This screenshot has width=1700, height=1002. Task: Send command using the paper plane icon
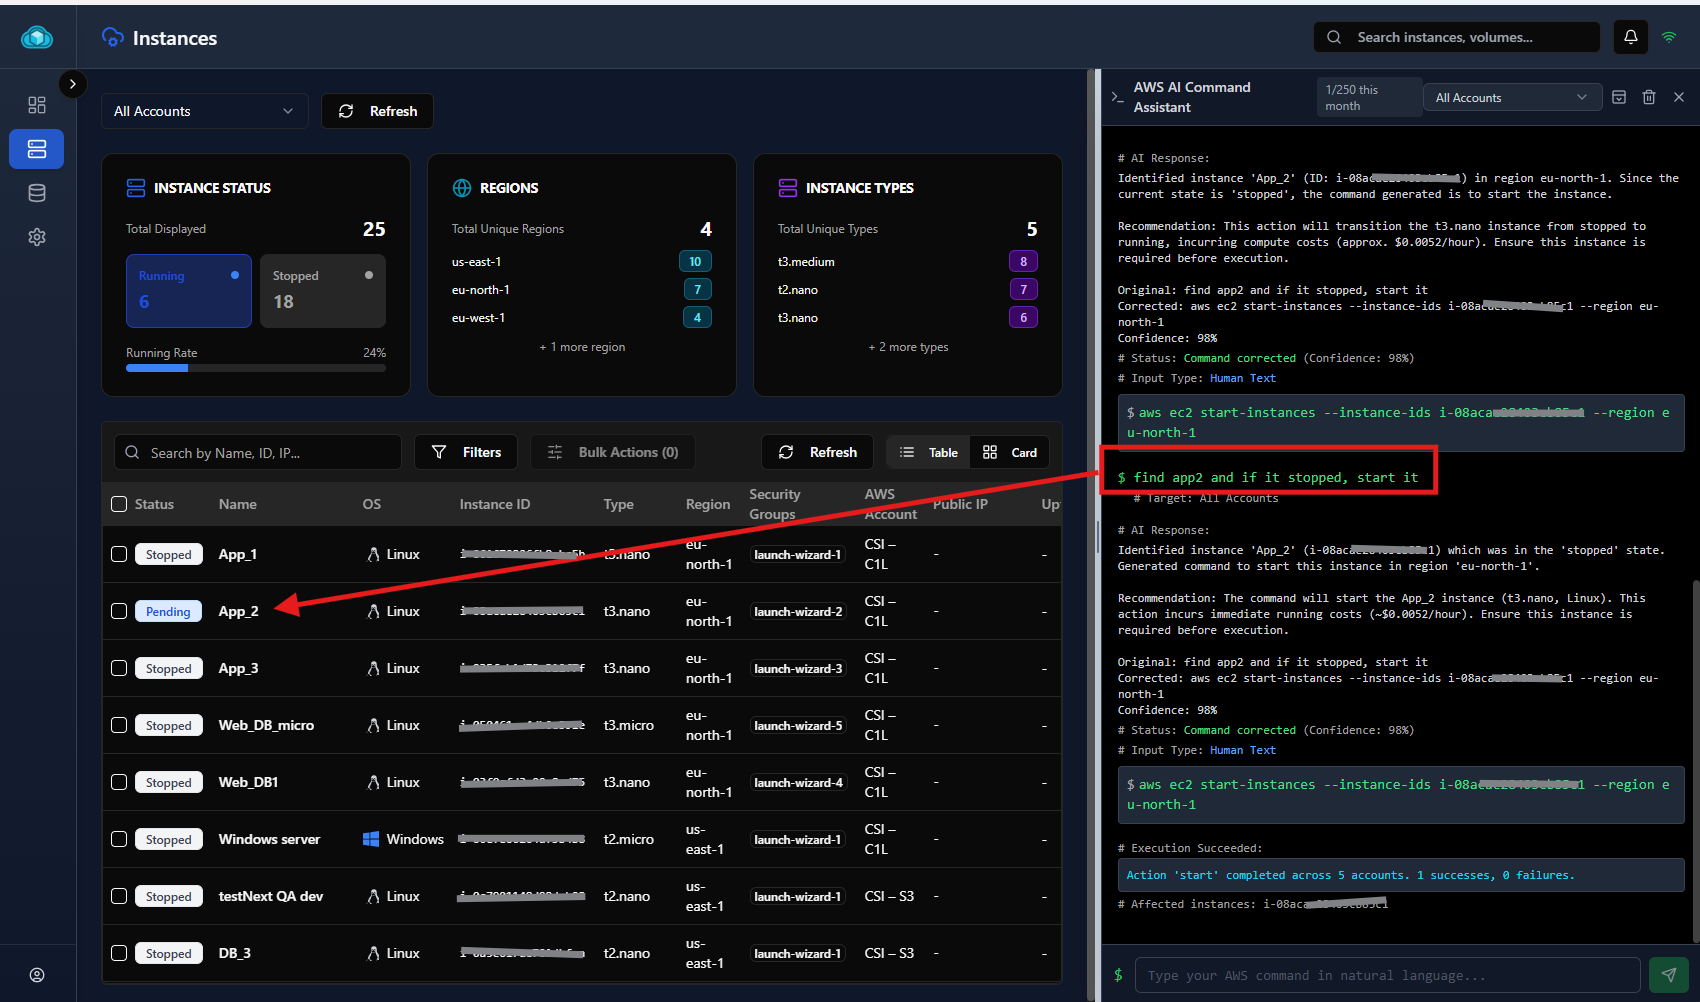point(1669,974)
